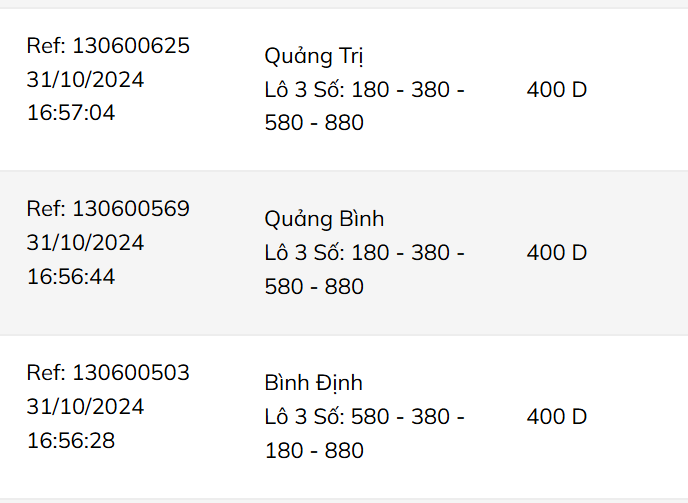Open the entry with Ref 130600569
Image resolution: width=688 pixels, height=503 pixels.
click(108, 209)
